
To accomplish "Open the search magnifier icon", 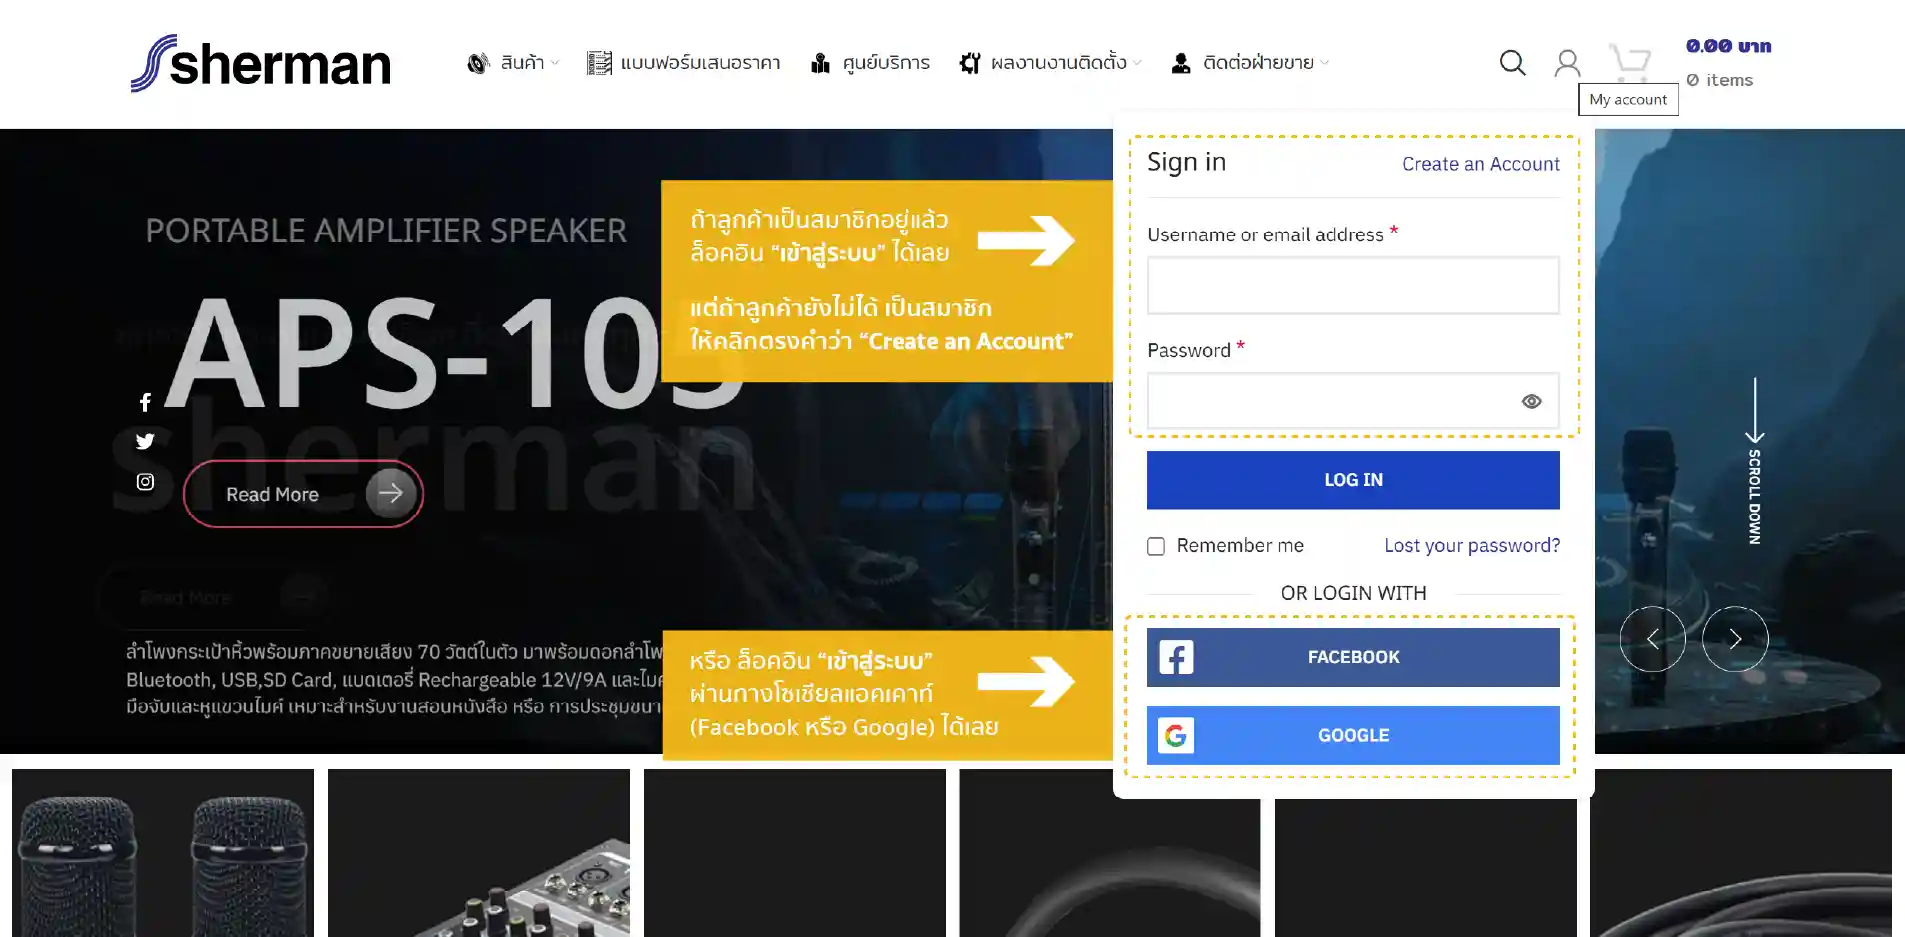I will 1512,63.
